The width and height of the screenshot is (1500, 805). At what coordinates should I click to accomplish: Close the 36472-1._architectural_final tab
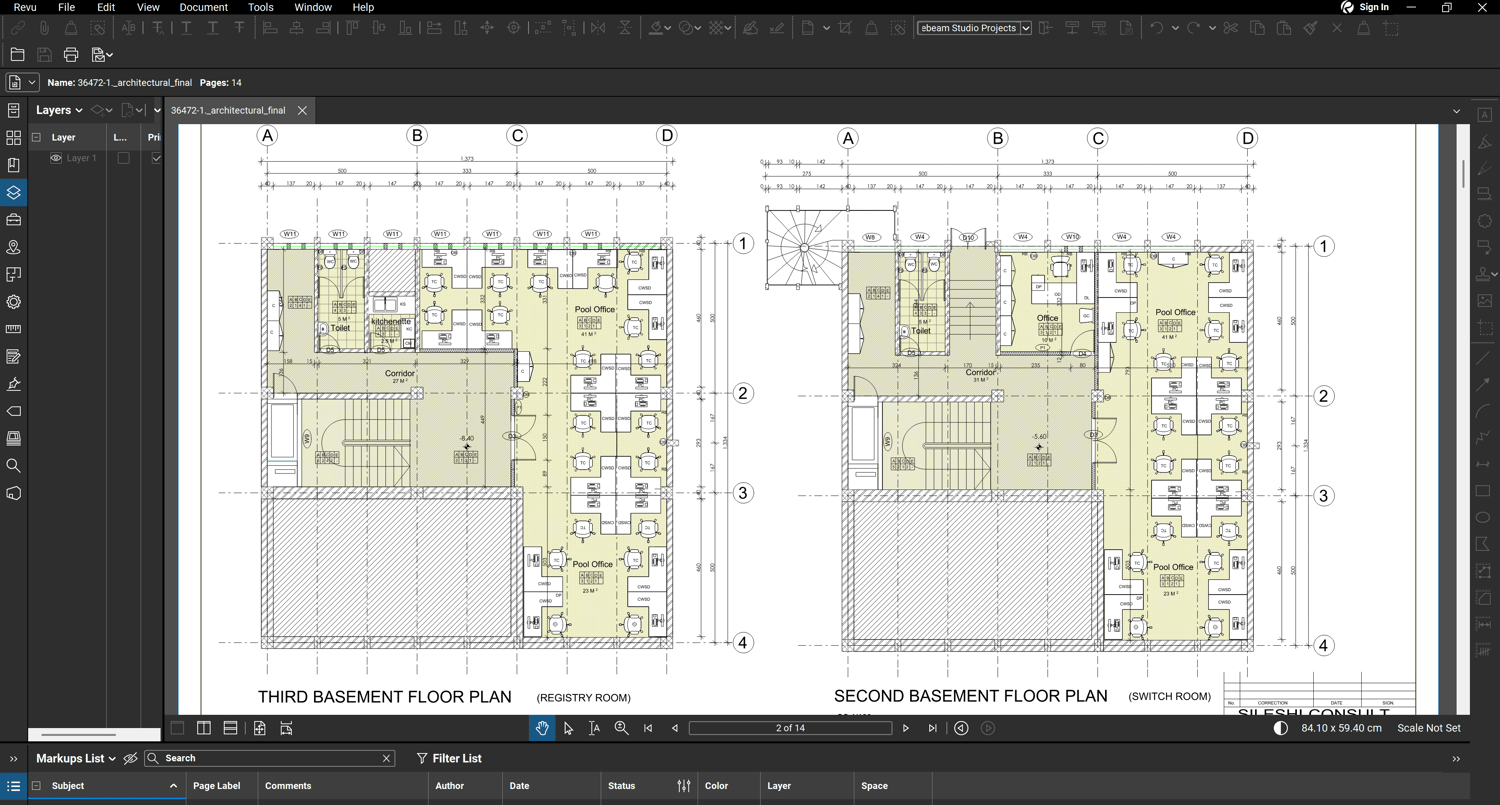point(302,110)
